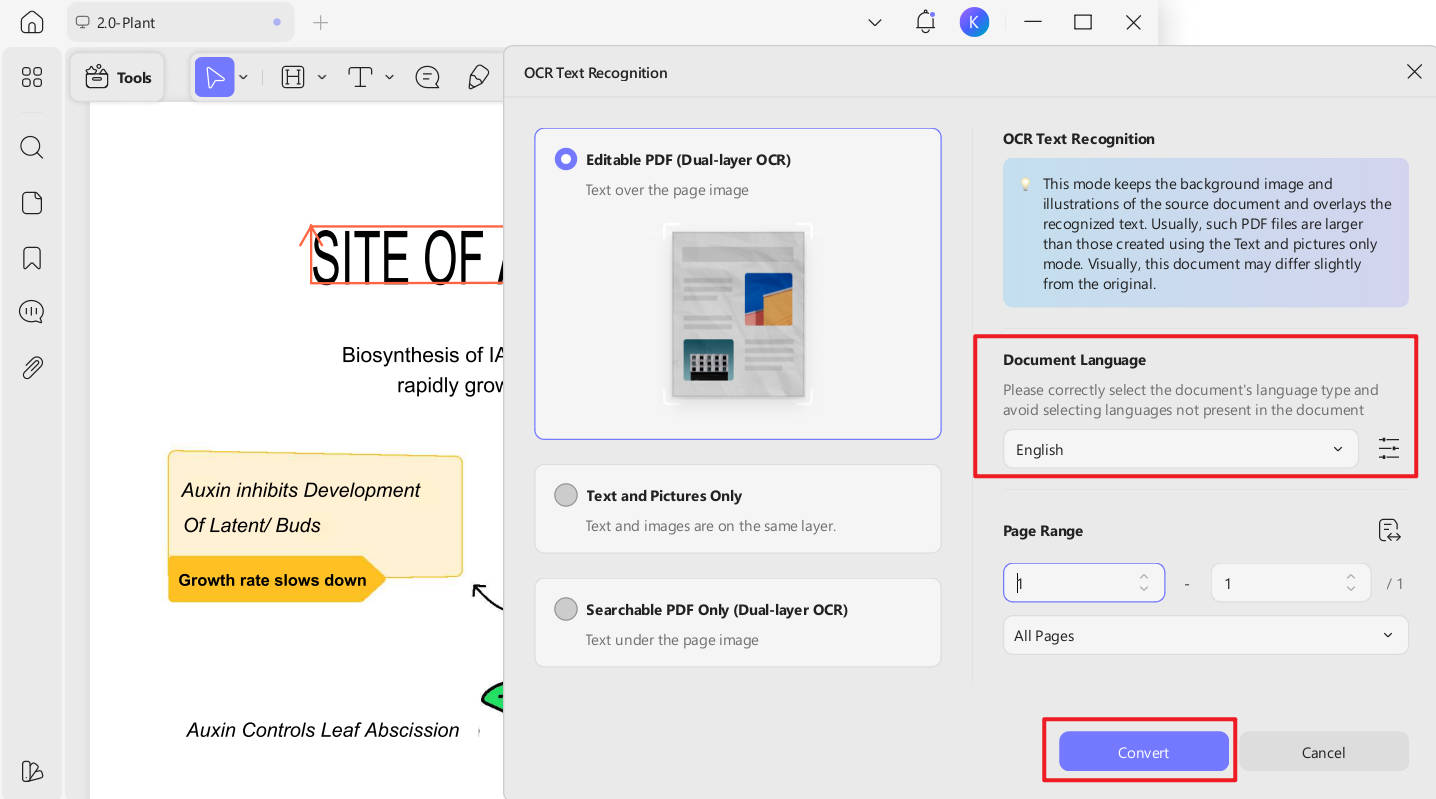Open the comment bubble tool
This screenshot has height=799, width=1436.
[428, 77]
